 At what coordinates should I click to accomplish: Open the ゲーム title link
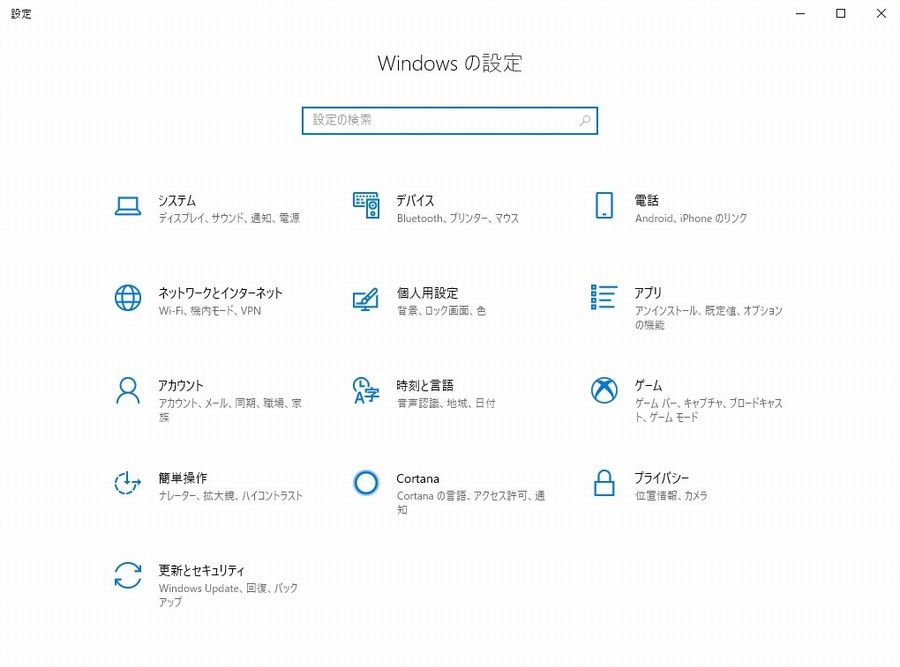pos(648,385)
